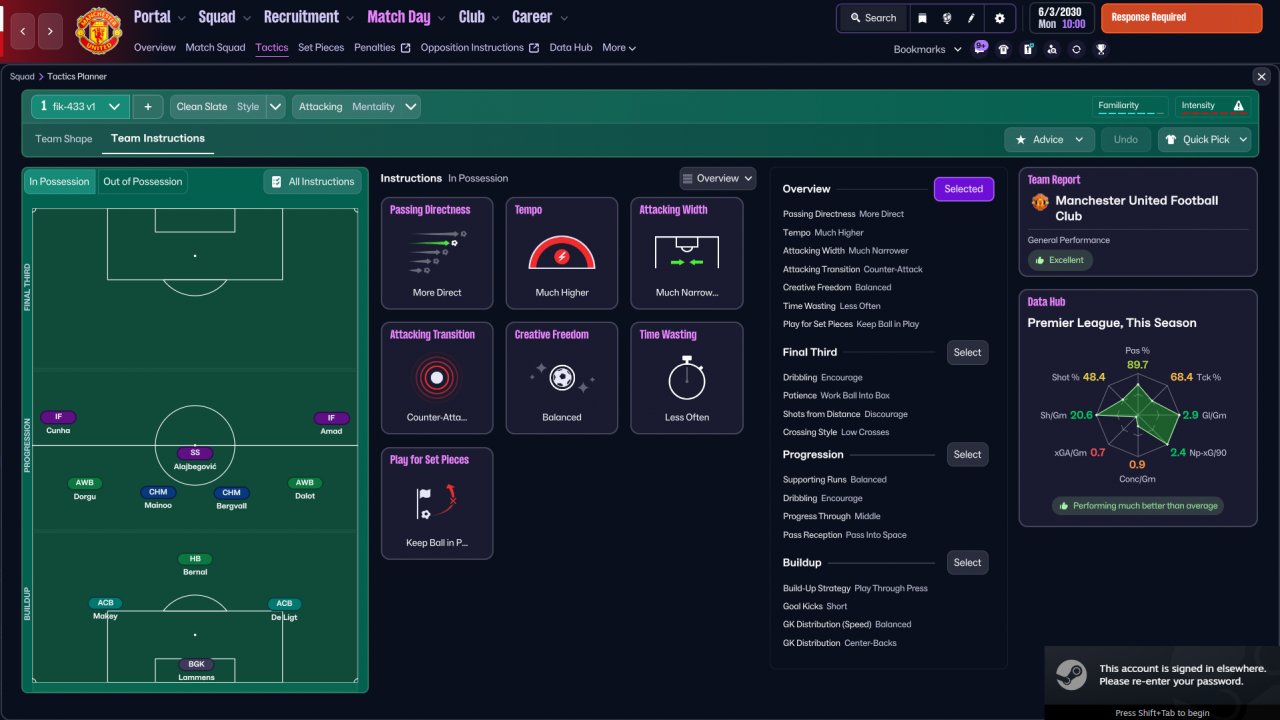Open the Squad menu dropdown

[x=225, y=17]
